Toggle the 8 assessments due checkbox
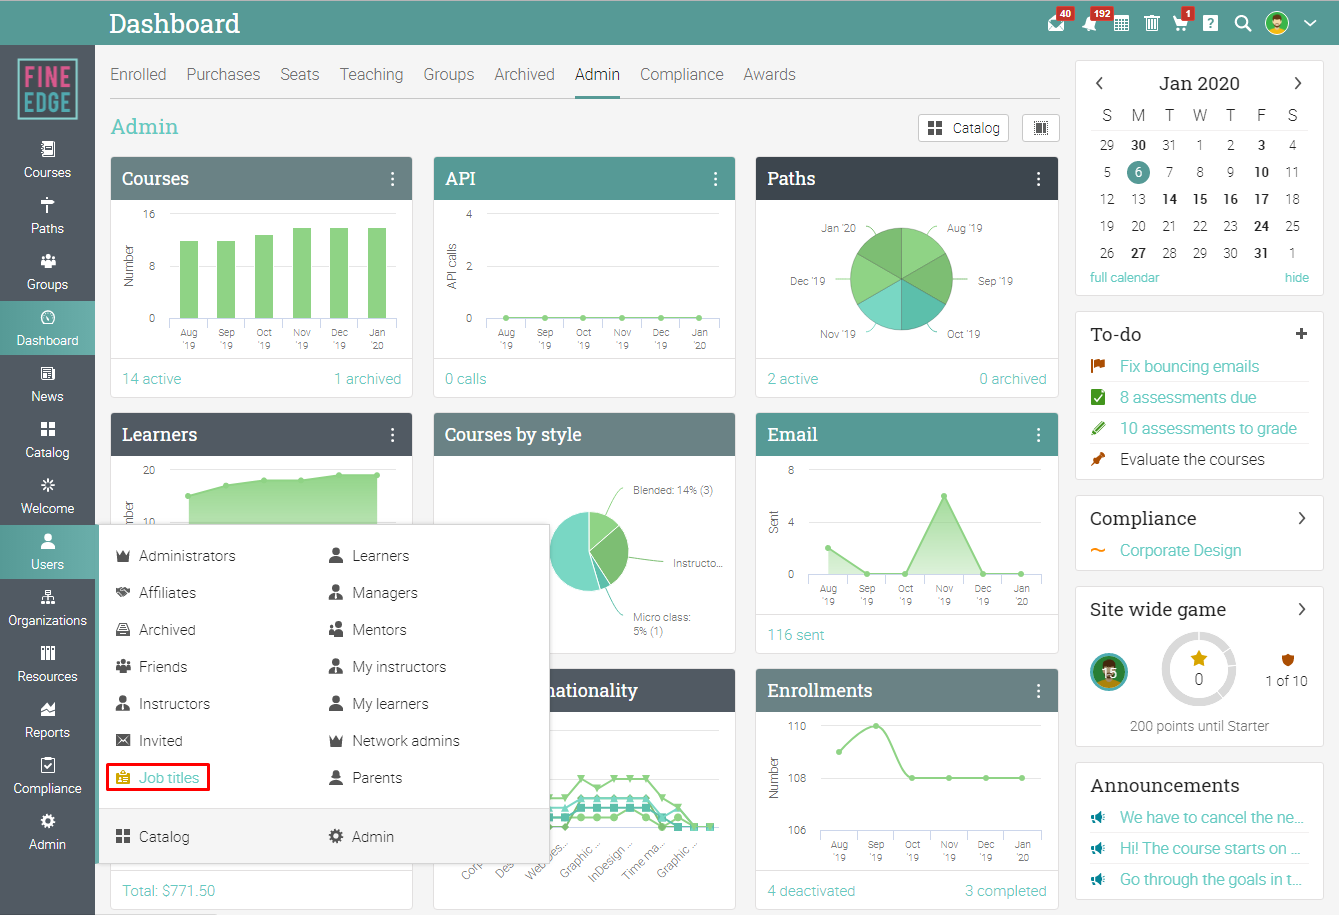Image resolution: width=1339 pixels, height=915 pixels. (1098, 398)
